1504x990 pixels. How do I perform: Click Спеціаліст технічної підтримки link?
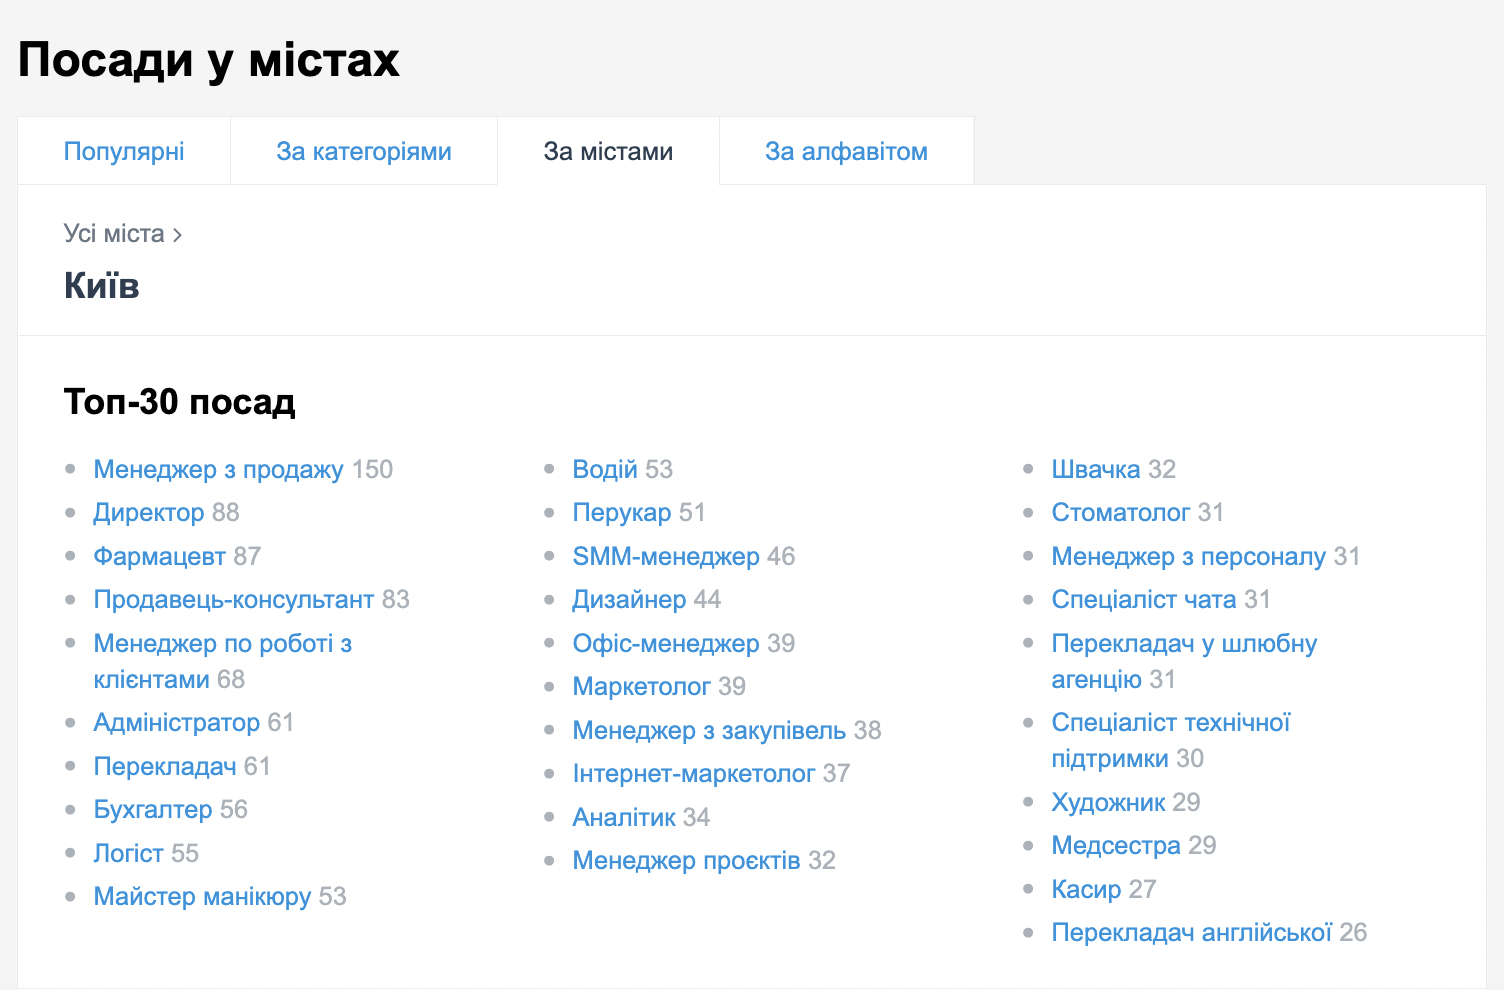(1170, 723)
